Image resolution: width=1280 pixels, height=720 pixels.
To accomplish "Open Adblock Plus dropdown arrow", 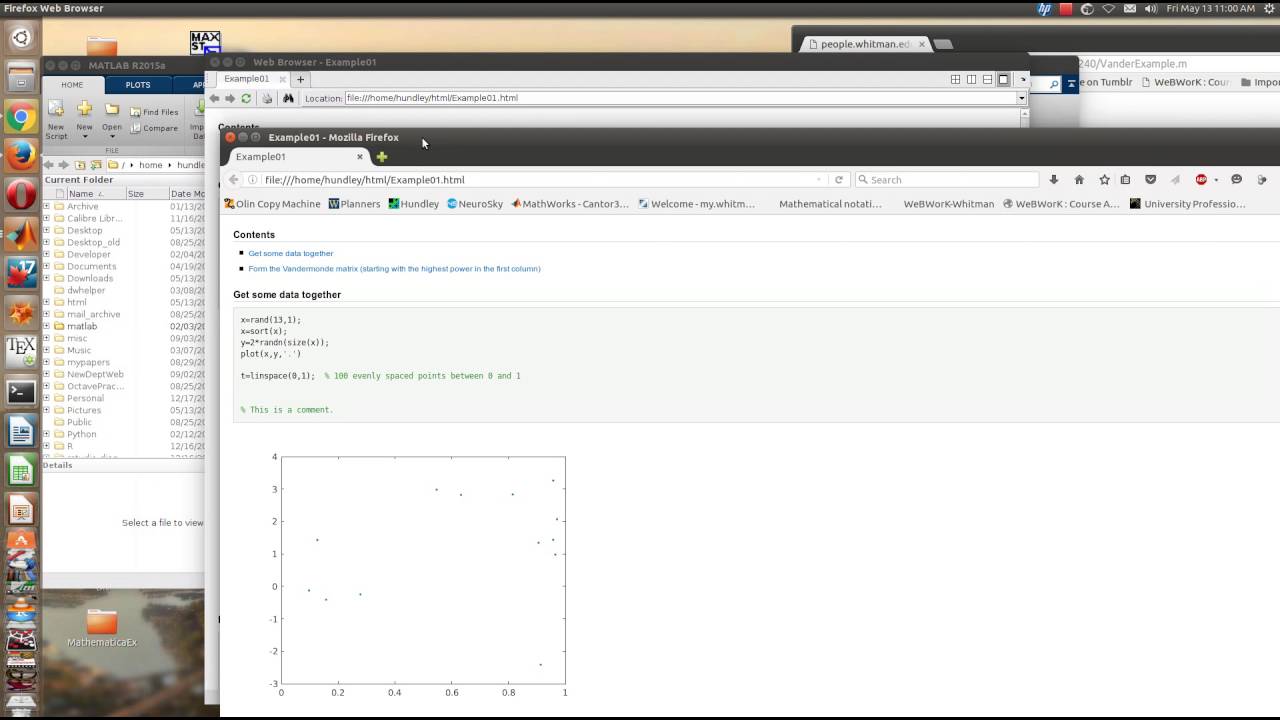I will 1216,180.
